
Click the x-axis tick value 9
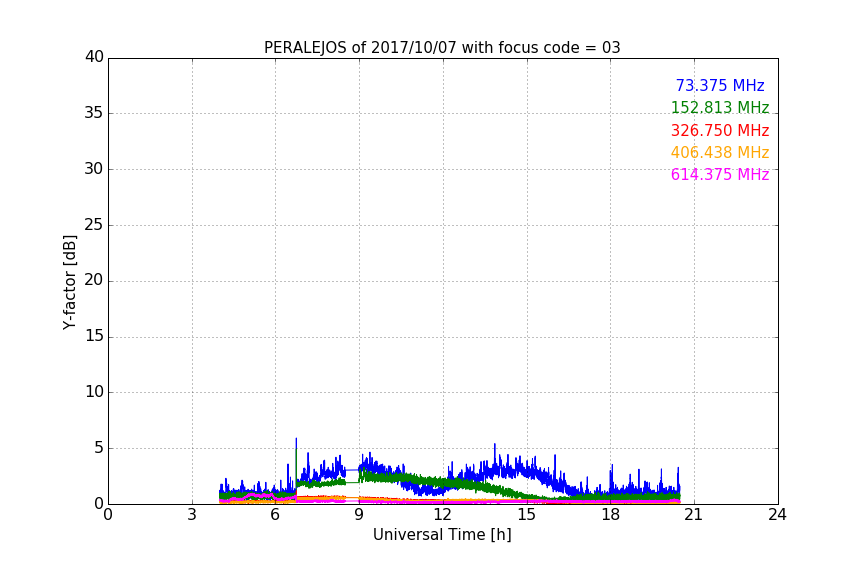point(359,515)
